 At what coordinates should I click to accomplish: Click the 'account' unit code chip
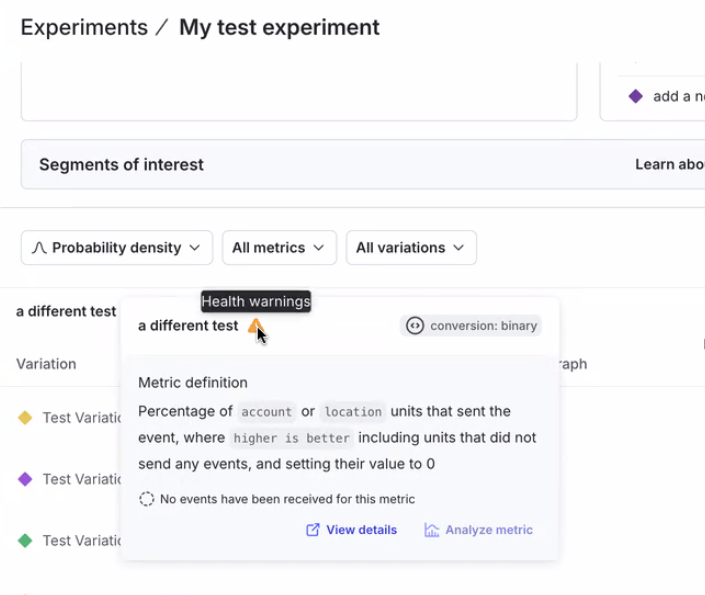pyautogui.click(x=266, y=412)
